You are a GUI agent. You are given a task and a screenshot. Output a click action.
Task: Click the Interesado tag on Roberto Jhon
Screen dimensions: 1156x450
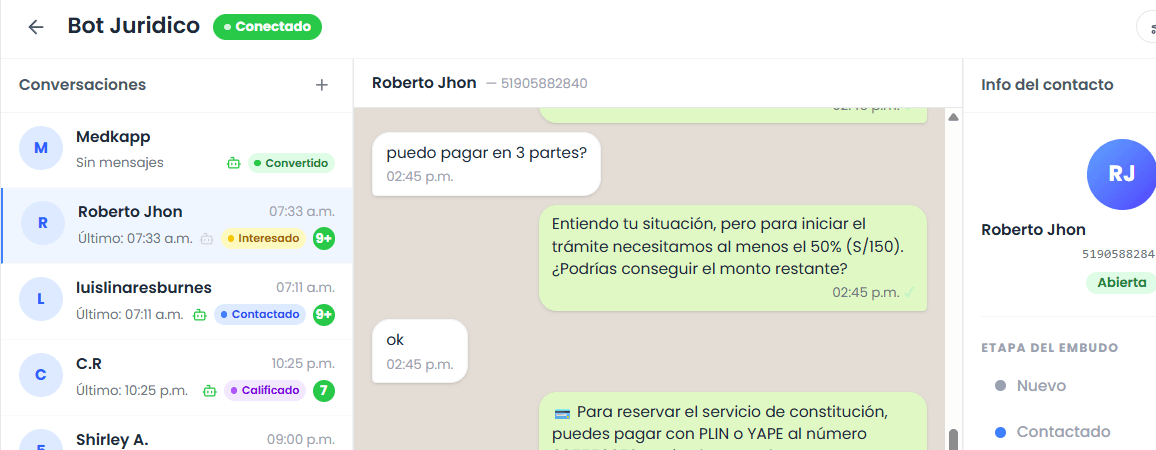(x=263, y=239)
